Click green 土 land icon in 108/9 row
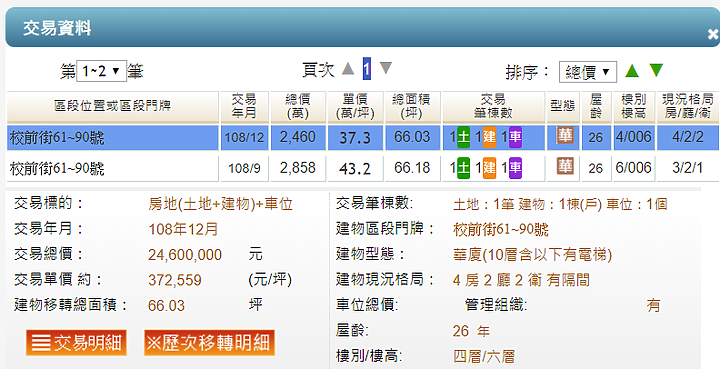 [x=463, y=168]
